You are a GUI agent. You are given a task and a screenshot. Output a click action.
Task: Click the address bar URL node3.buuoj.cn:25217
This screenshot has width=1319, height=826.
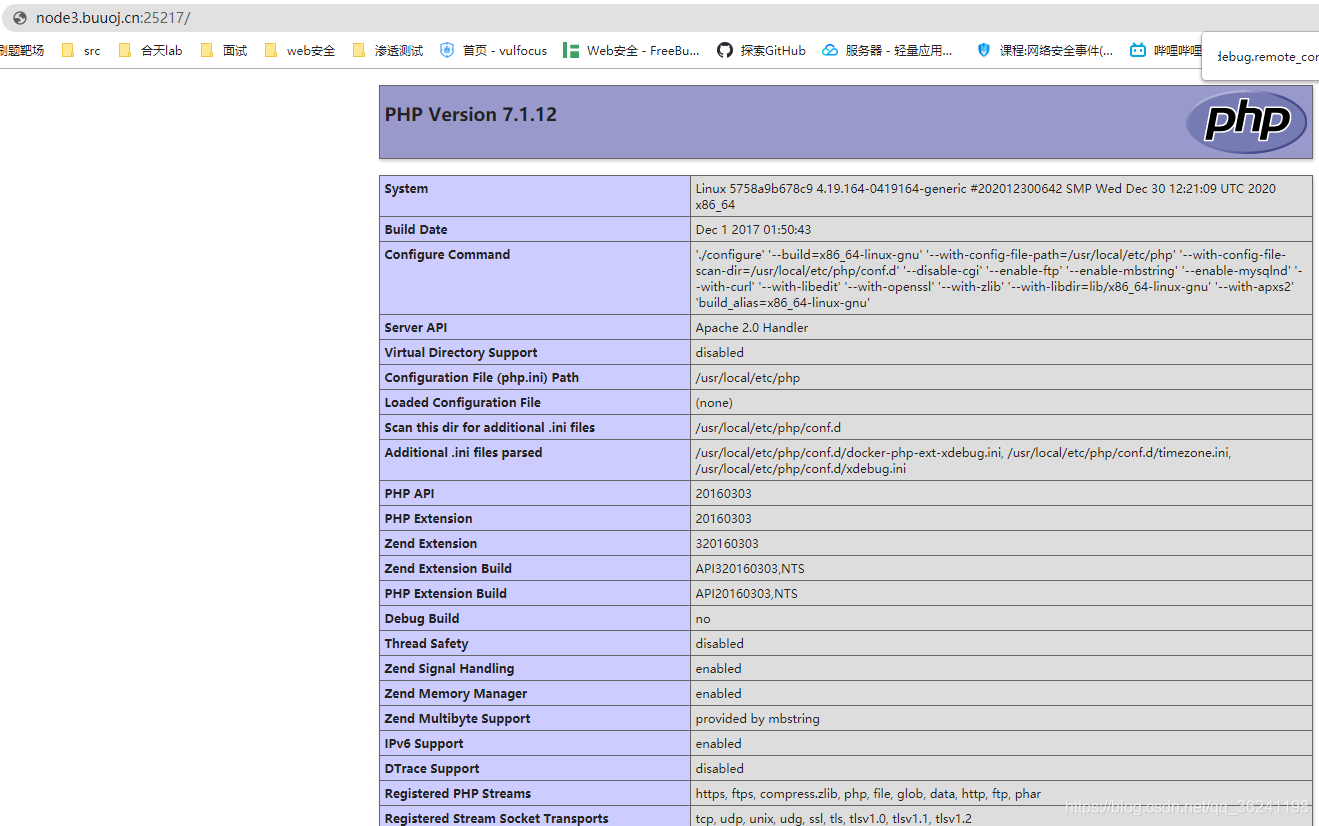pyautogui.click(x=113, y=18)
